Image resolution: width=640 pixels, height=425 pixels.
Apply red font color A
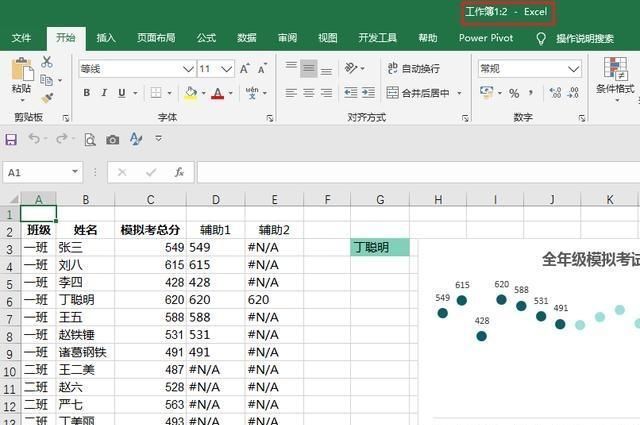pos(218,93)
